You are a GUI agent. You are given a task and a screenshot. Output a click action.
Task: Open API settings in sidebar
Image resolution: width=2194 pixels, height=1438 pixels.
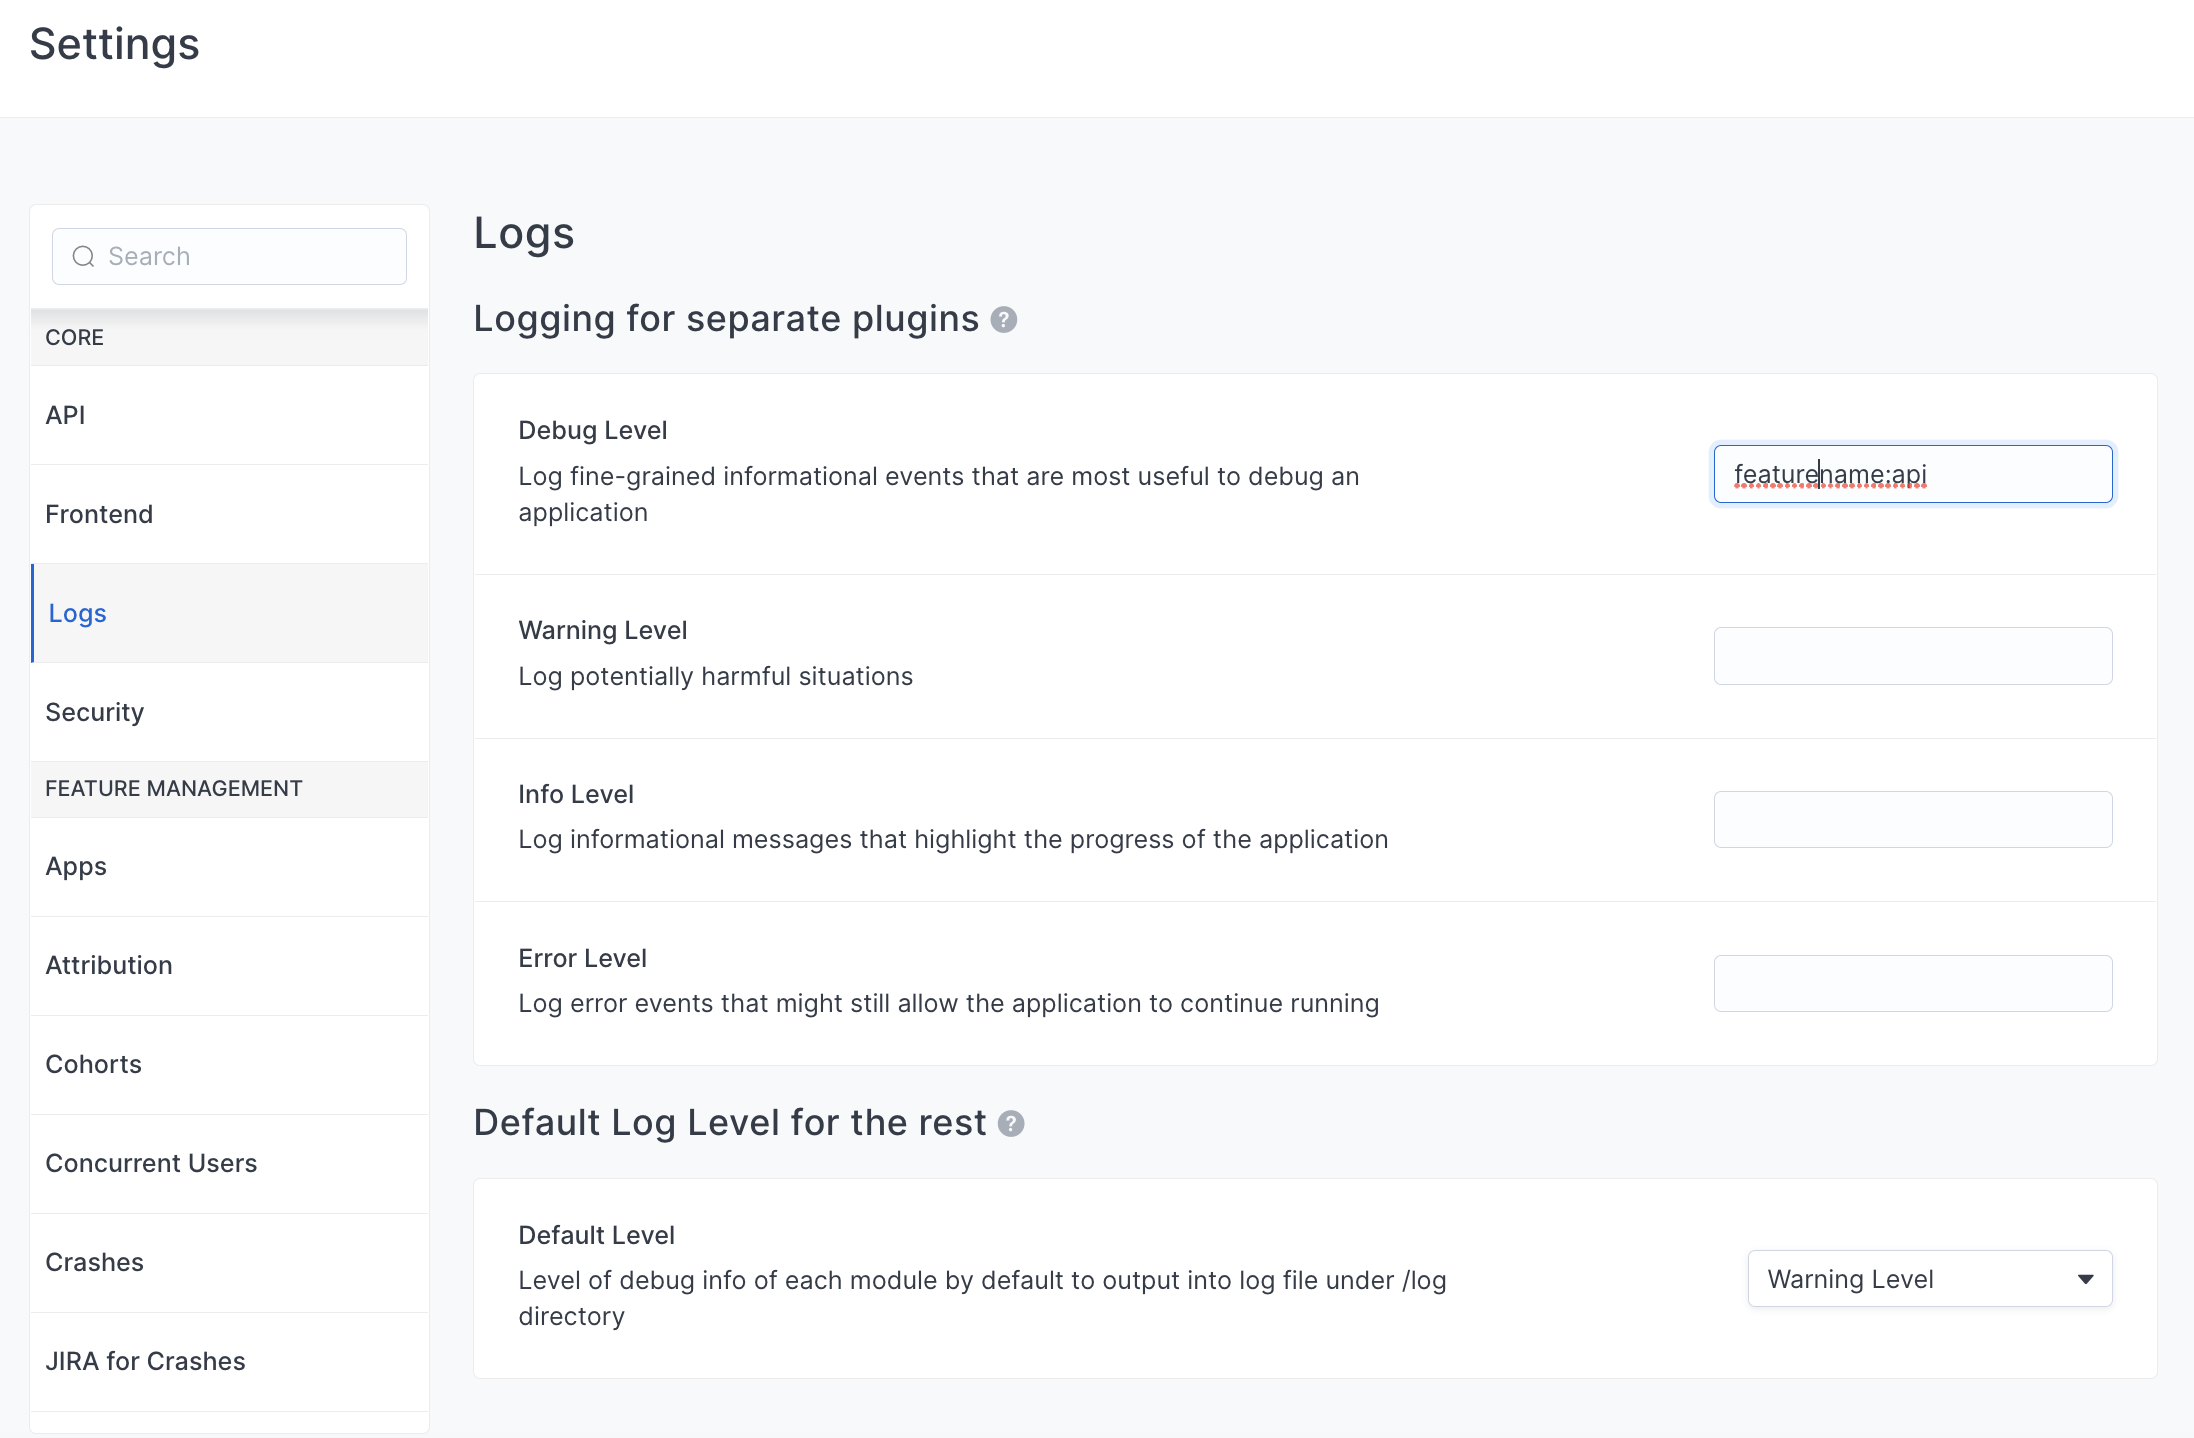(x=230, y=415)
